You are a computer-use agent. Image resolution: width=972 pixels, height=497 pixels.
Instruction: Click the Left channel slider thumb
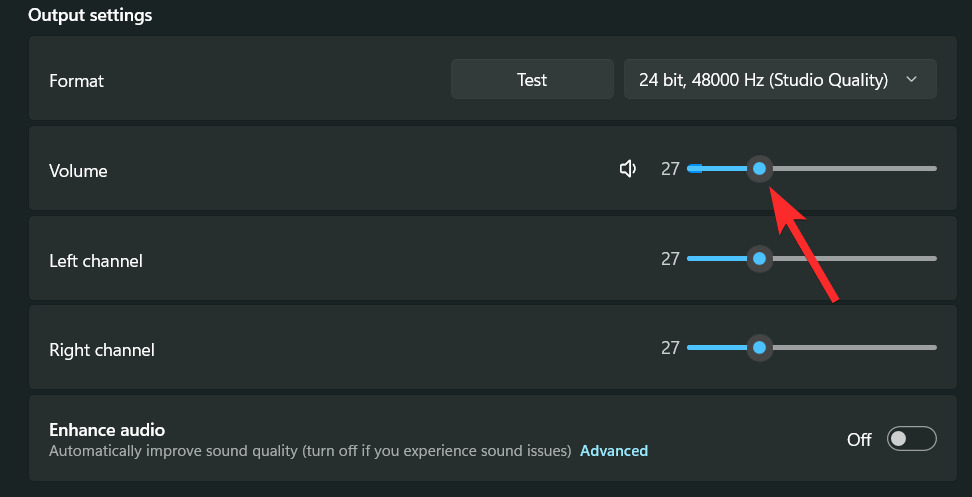[759, 259]
